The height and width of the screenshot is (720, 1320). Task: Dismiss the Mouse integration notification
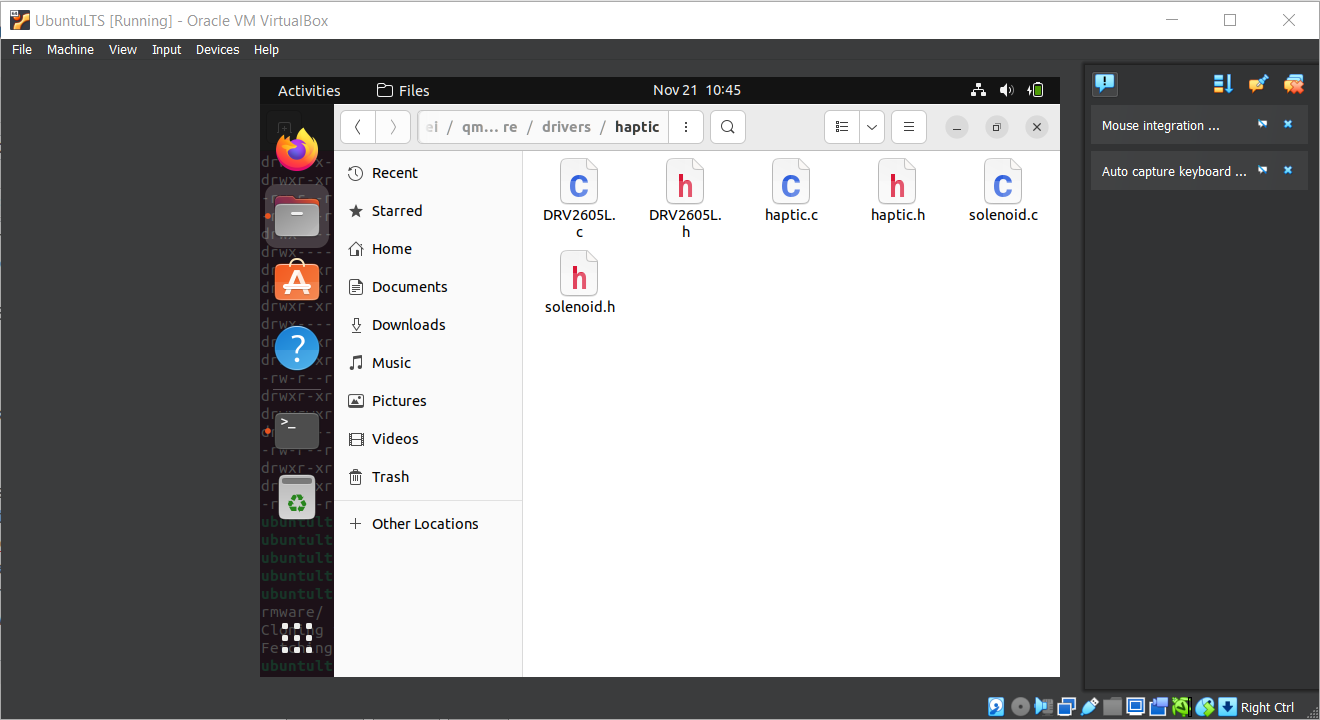[x=1288, y=125]
